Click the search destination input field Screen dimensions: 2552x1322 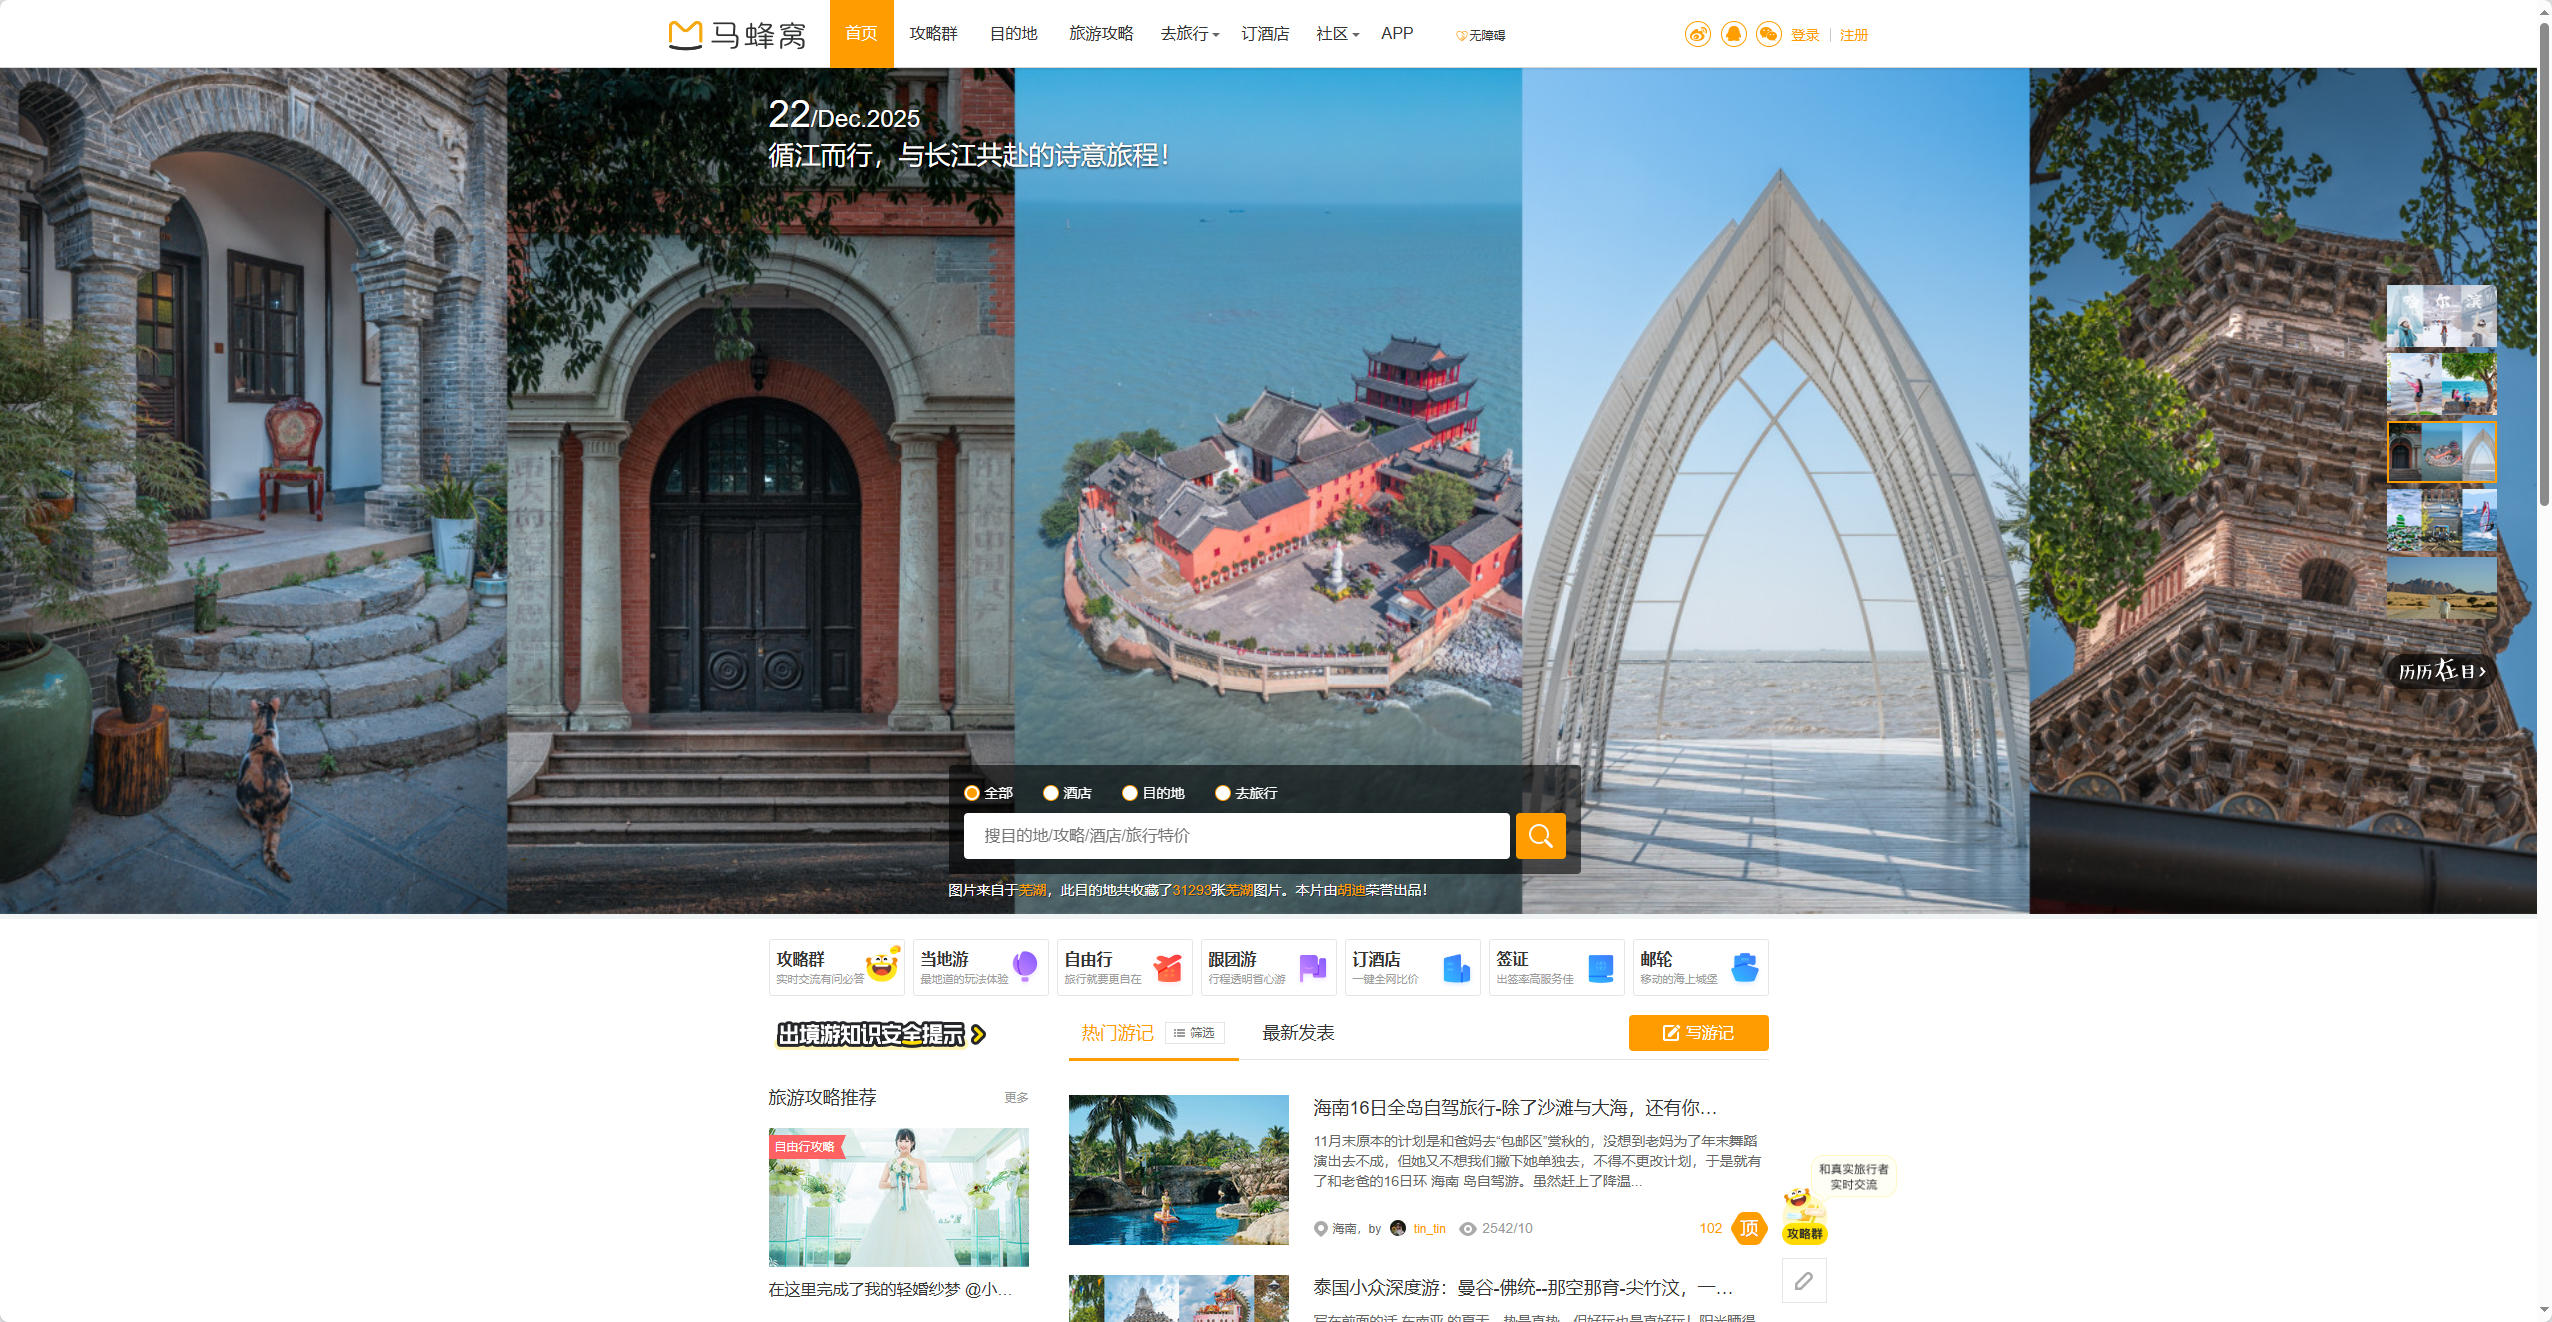coord(1235,835)
